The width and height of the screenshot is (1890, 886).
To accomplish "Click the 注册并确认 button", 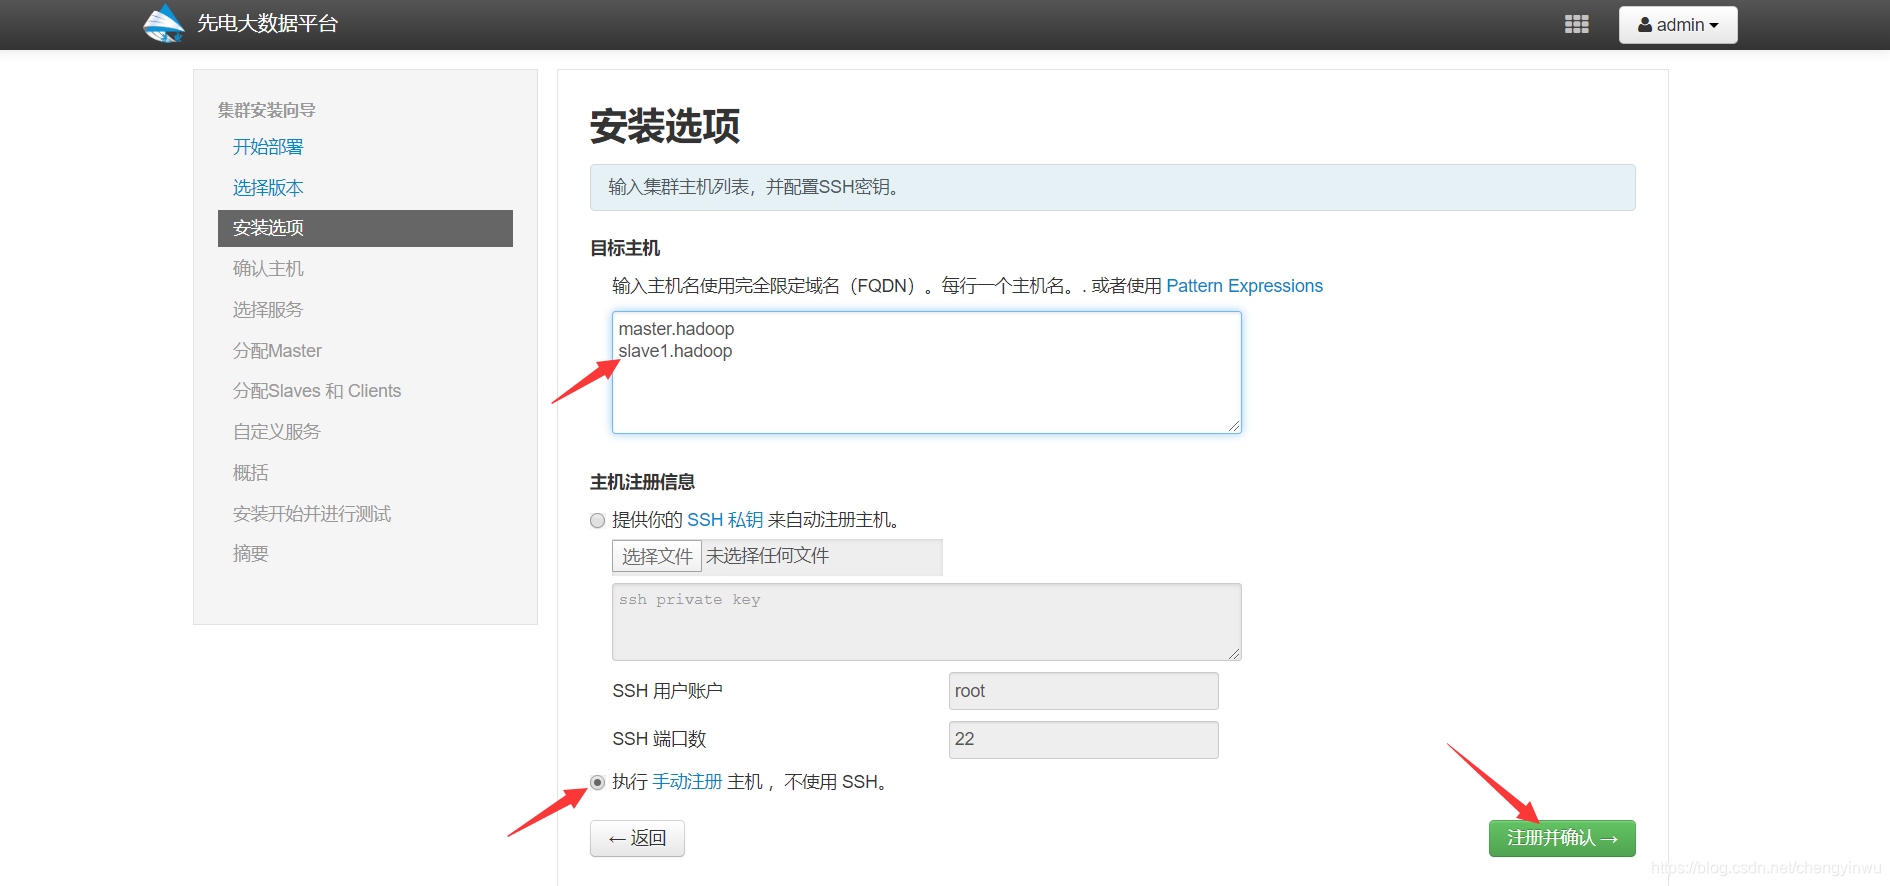I will point(1562,838).
